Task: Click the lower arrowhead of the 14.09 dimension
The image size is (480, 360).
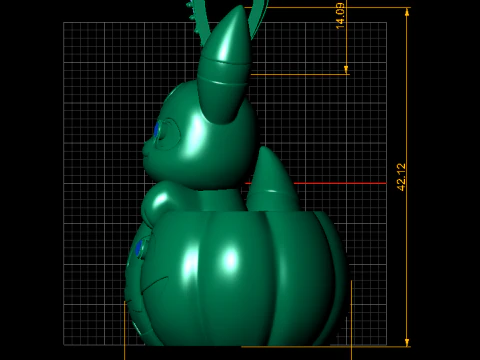Action: [x=346, y=70]
